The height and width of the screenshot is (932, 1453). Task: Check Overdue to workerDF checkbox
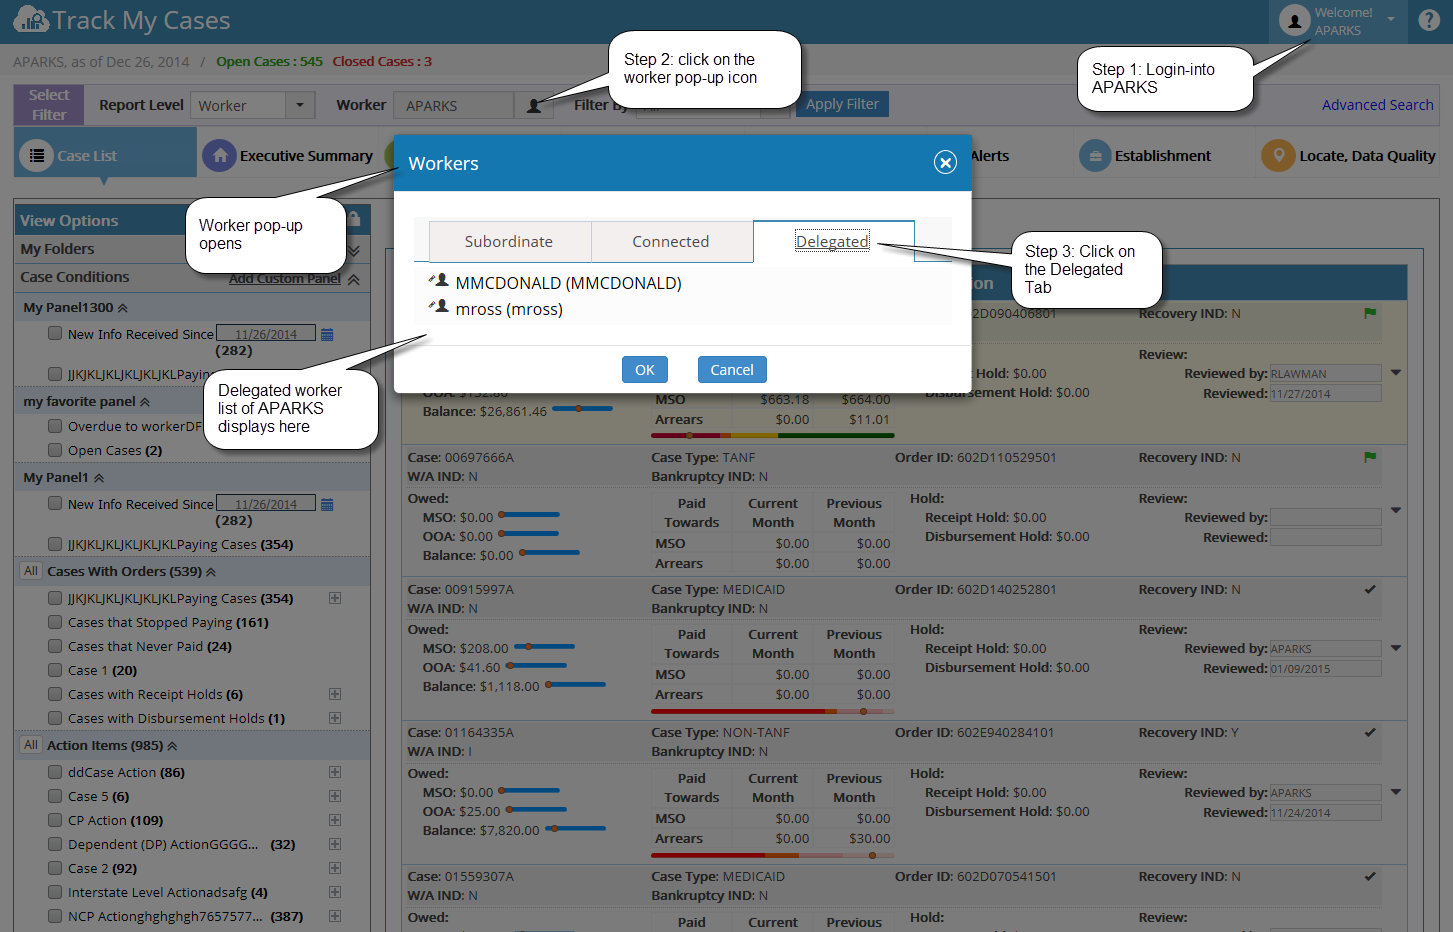click(55, 426)
